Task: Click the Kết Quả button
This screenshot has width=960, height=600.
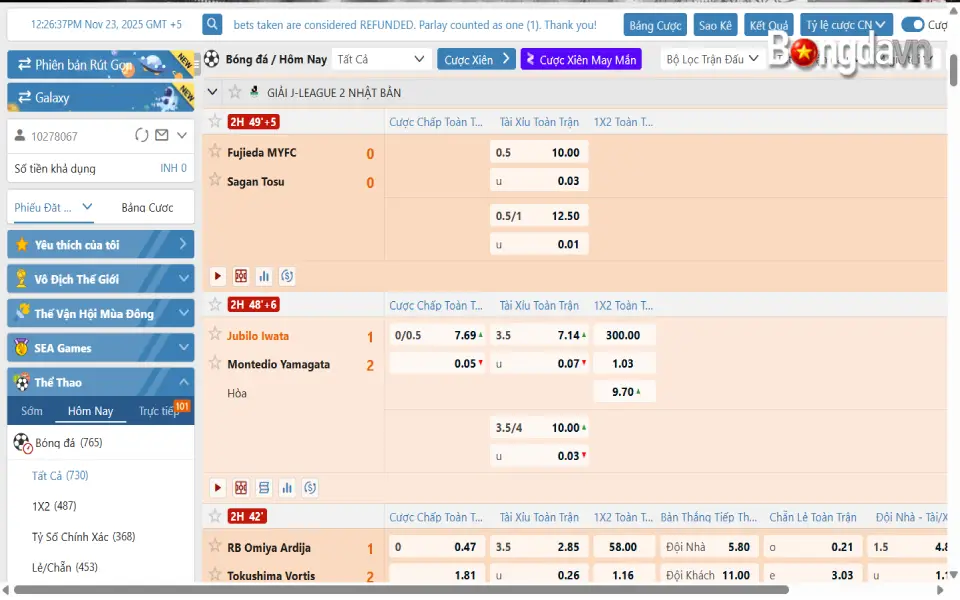Action: click(x=769, y=25)
